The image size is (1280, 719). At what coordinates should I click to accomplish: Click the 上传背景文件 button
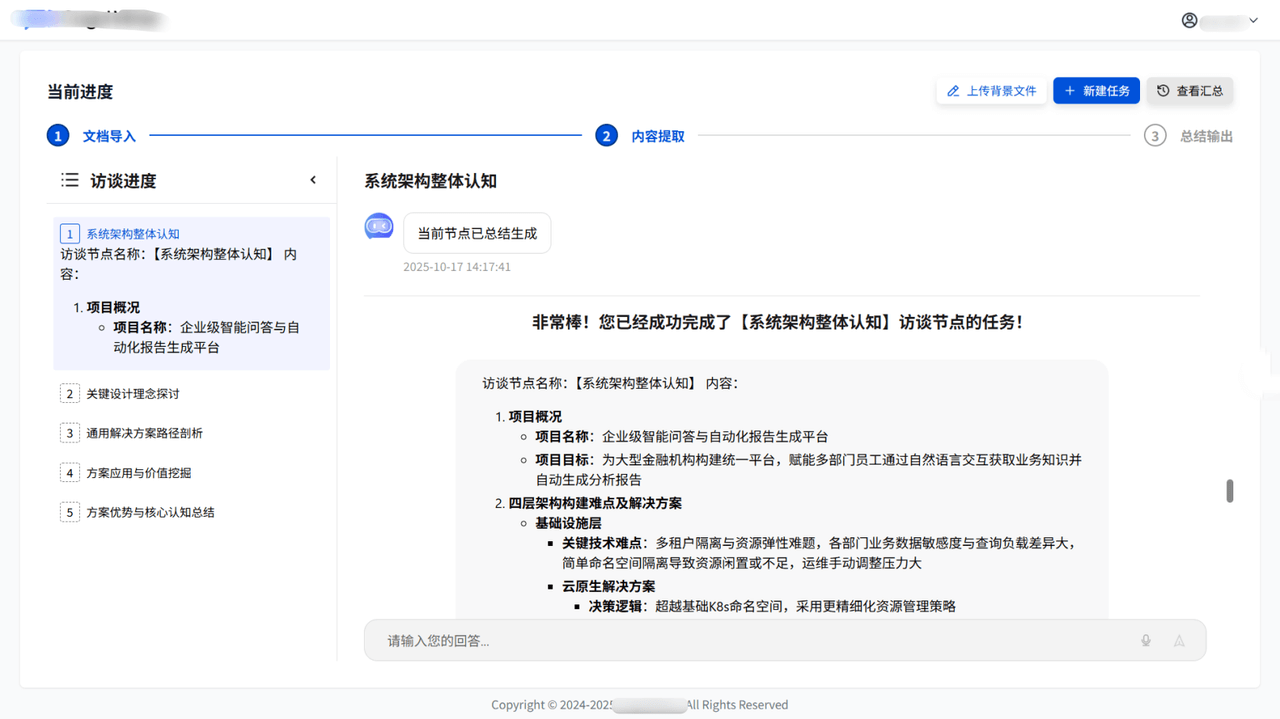(x=991, y=90)
